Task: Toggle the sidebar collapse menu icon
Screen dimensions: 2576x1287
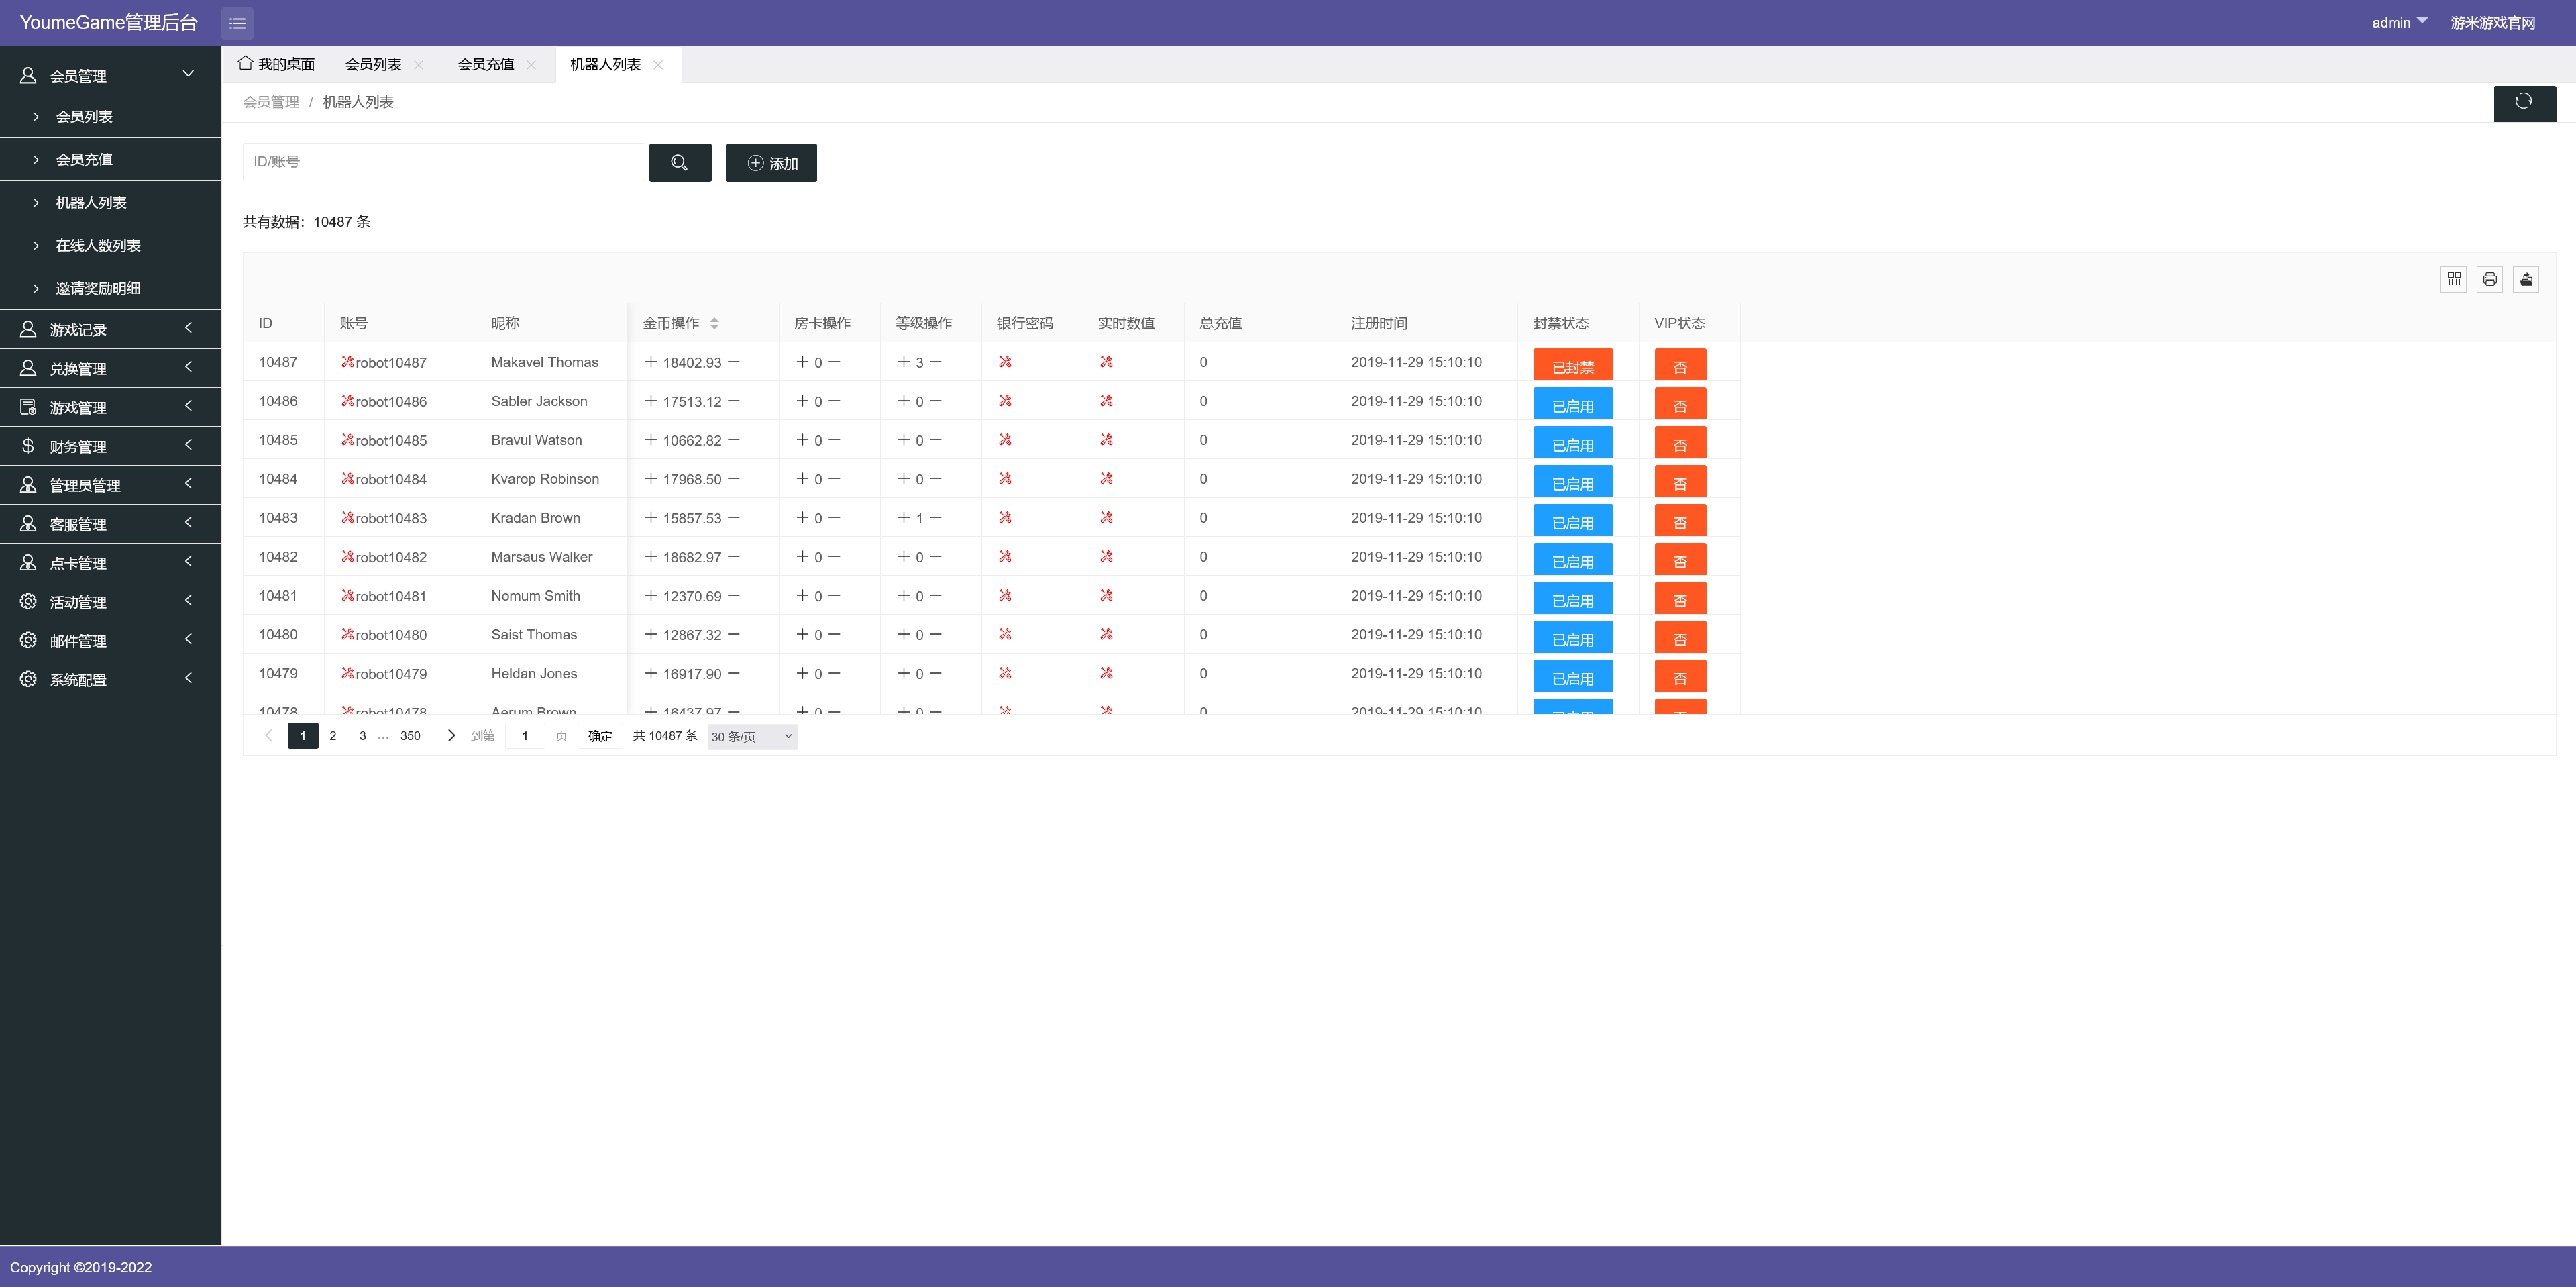Action: click(237, 23)
